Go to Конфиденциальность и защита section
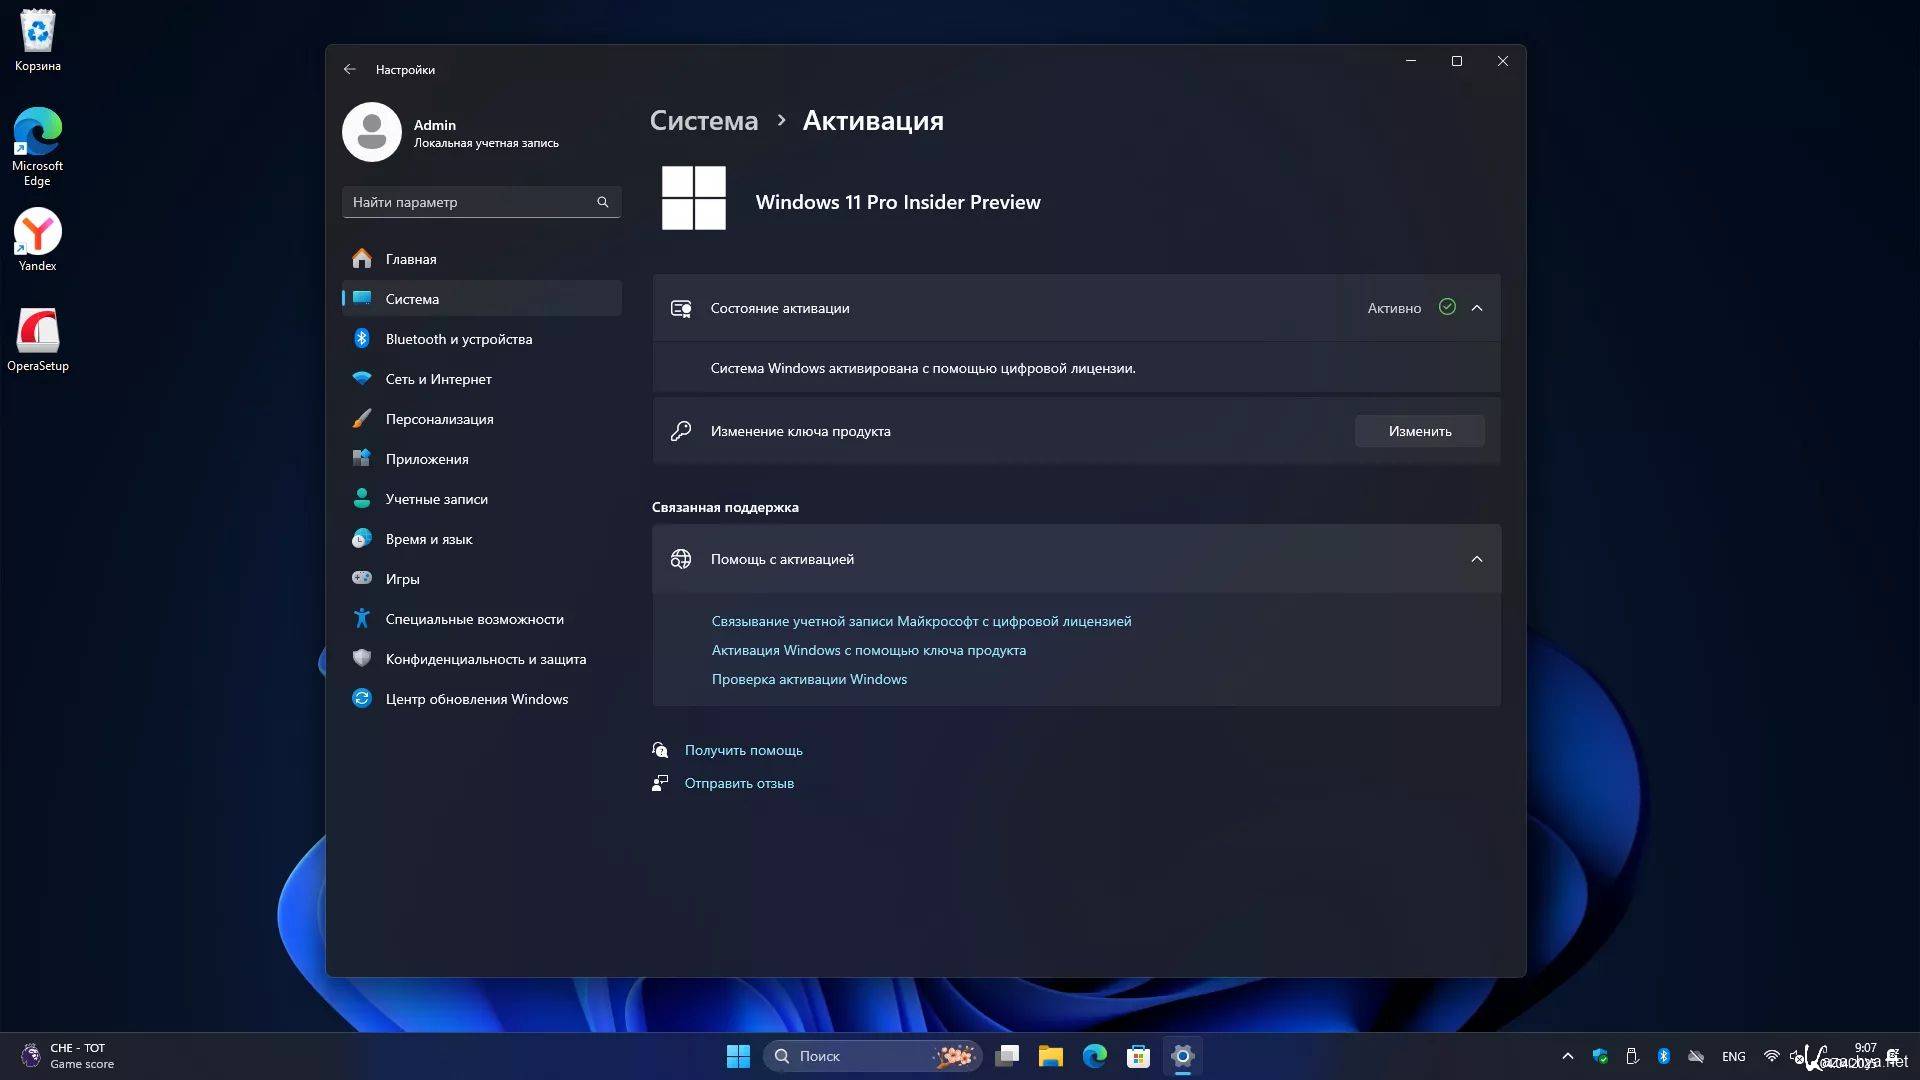 485,659
